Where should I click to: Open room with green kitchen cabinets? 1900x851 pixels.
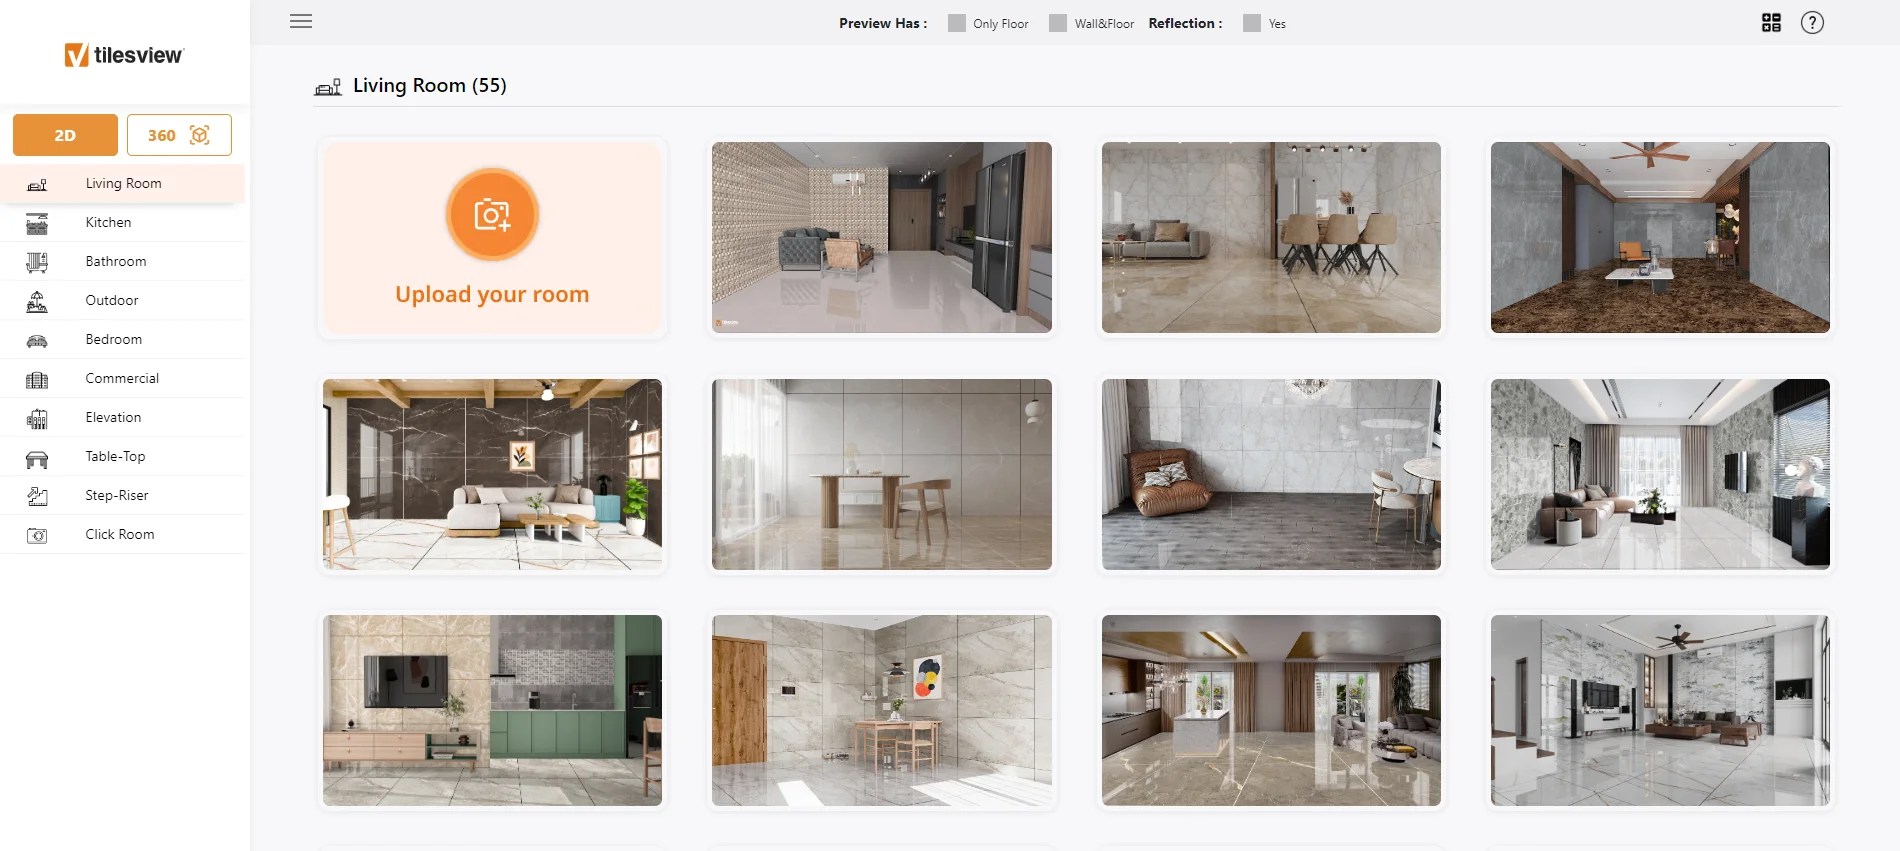click(492, 710)
